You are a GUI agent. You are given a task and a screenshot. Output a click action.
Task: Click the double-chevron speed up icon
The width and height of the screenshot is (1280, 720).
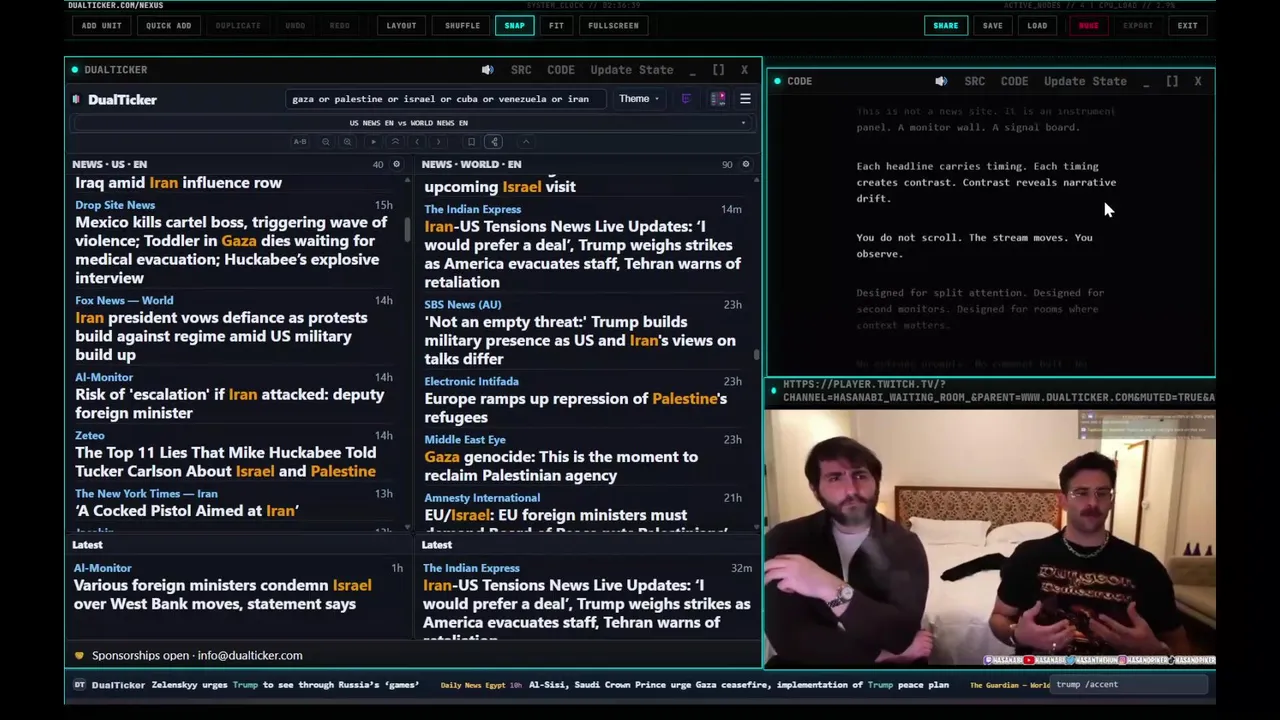pos(395,142)
